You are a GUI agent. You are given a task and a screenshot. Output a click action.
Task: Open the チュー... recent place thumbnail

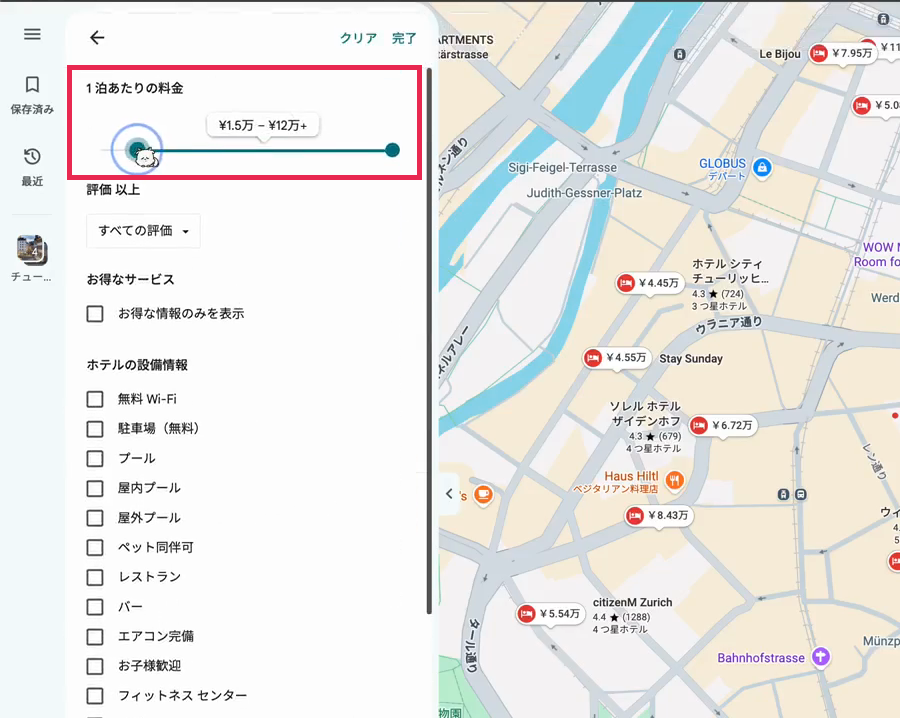32,250
